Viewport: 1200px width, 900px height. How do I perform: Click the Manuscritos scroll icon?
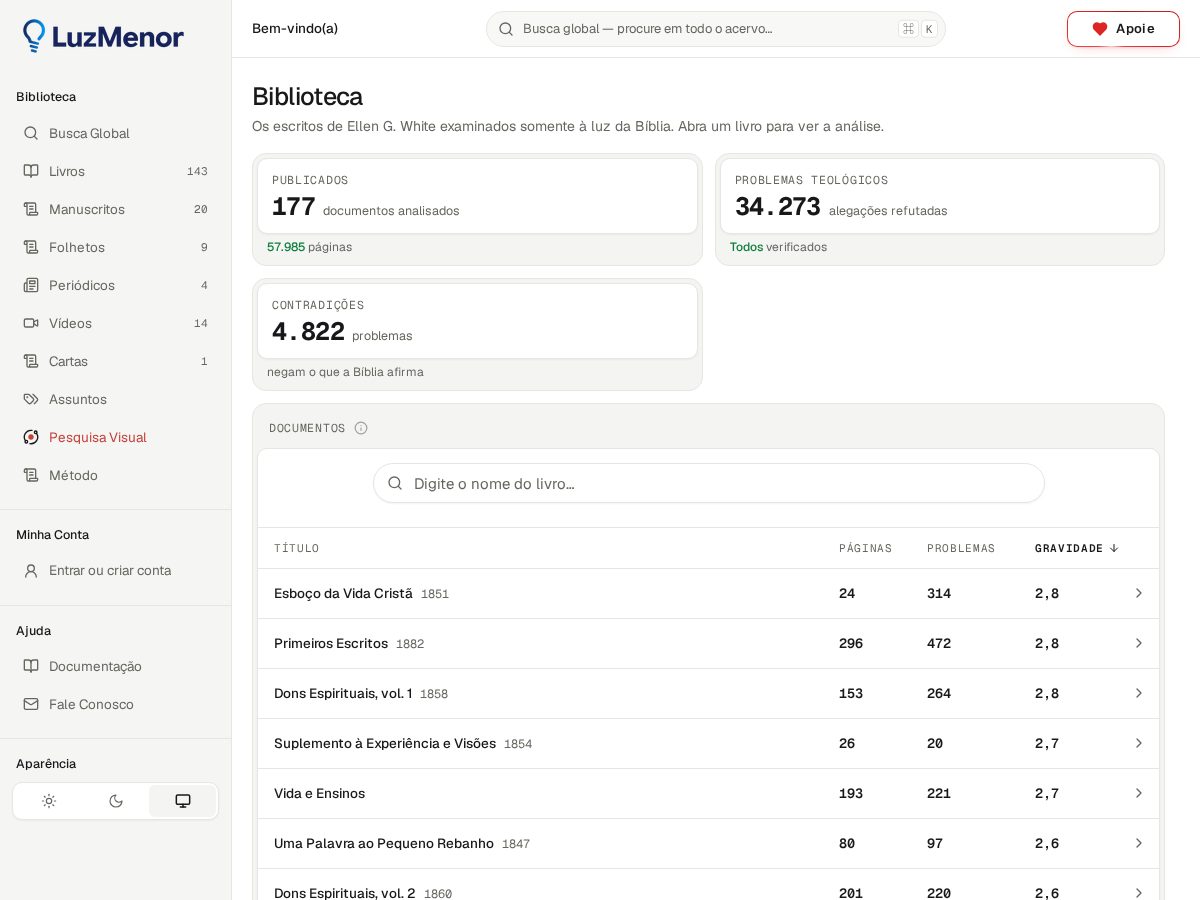31,209
